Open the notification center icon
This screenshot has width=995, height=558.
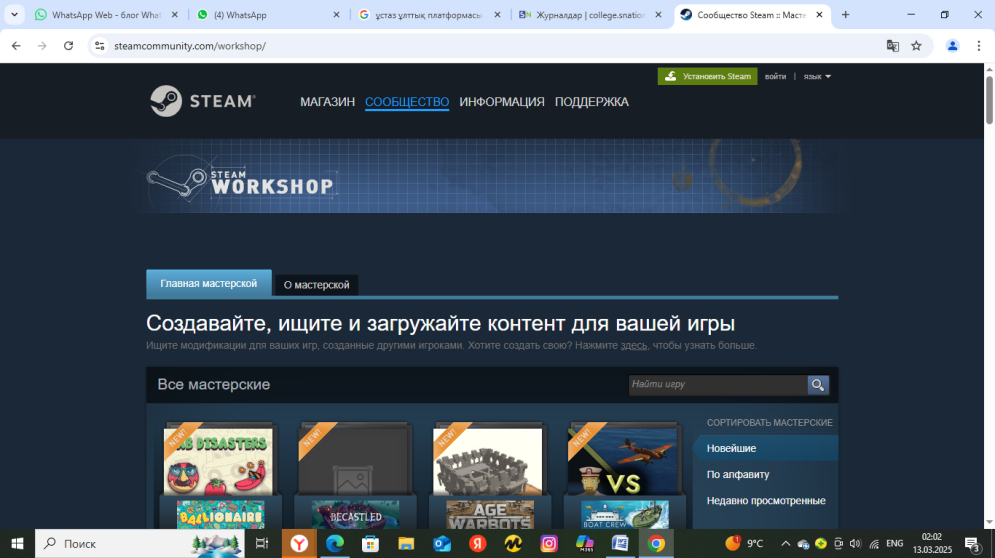[972, 543]
